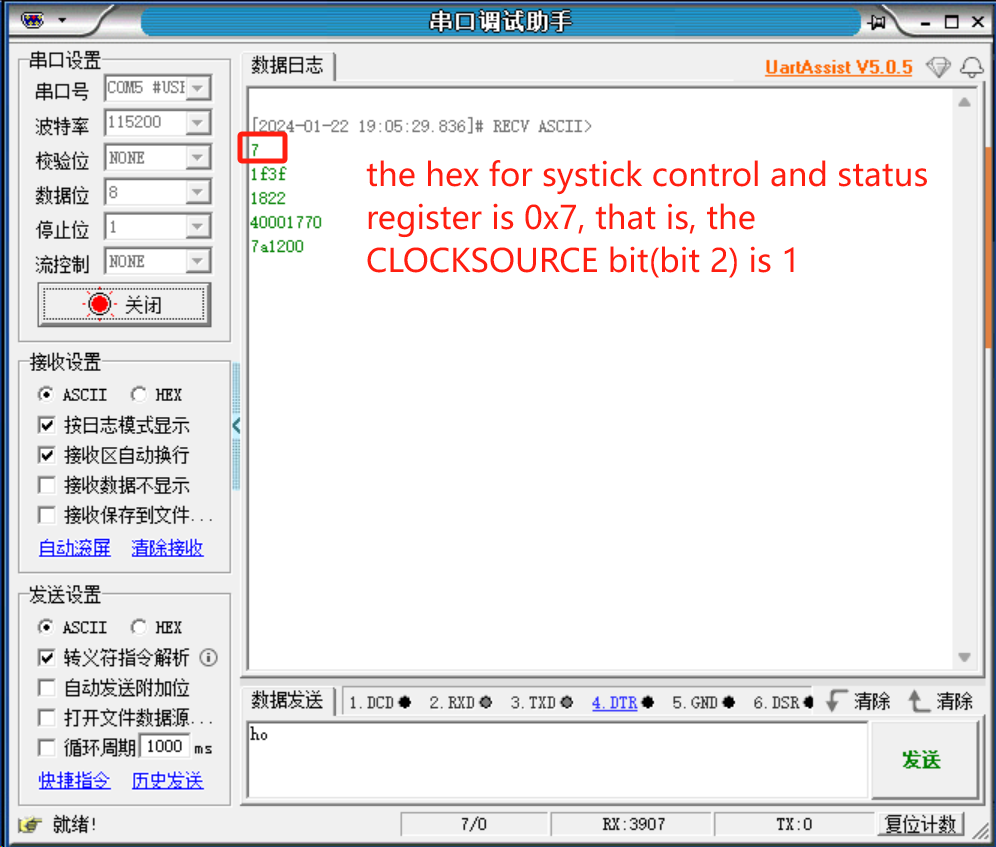Disable 接收区自动换行

(x=47, y=456)
